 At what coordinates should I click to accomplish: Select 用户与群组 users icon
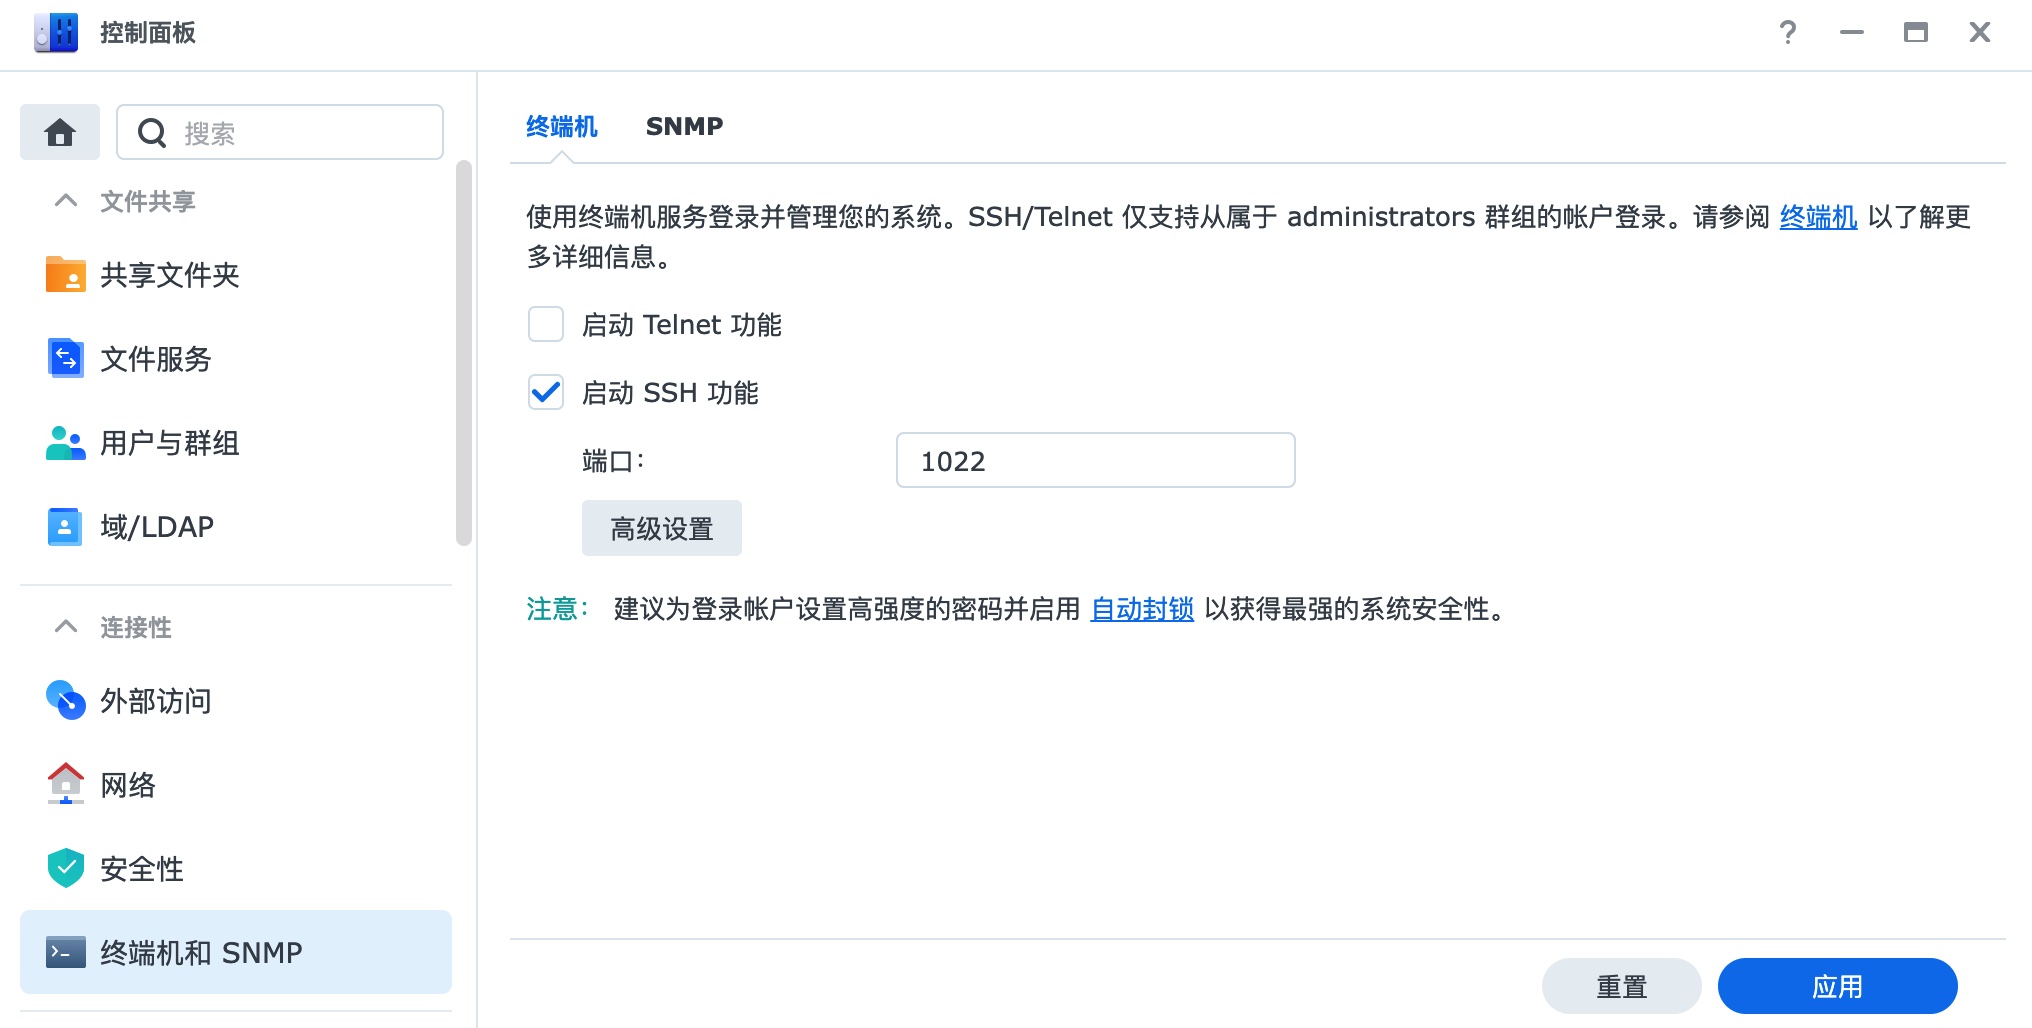pos(66,443)
